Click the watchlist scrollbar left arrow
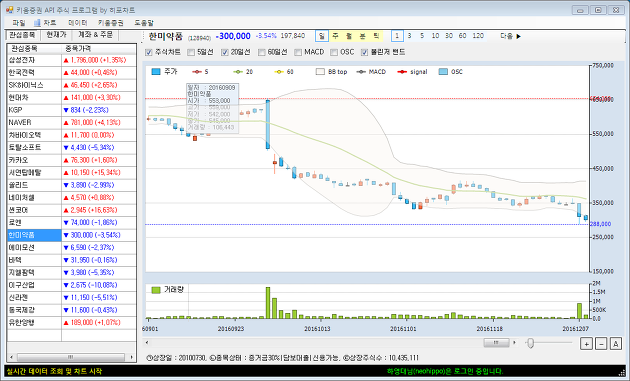 point(11,357)
